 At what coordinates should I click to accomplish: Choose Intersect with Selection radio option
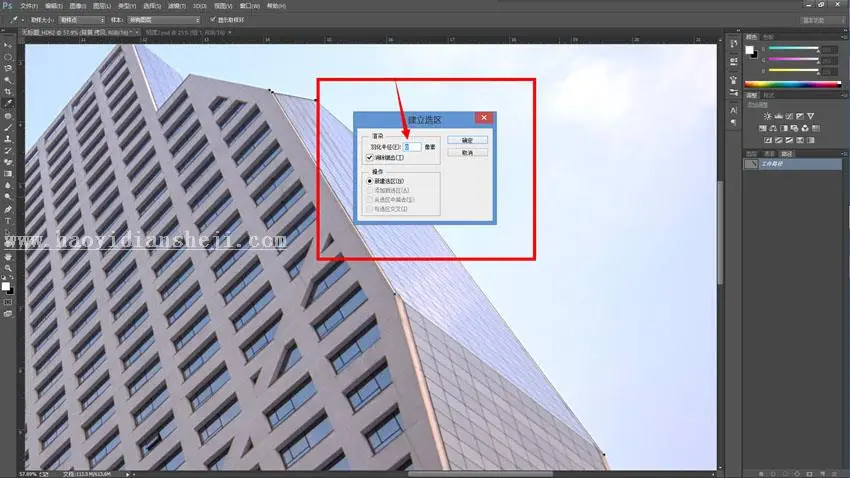coord(370,209)
